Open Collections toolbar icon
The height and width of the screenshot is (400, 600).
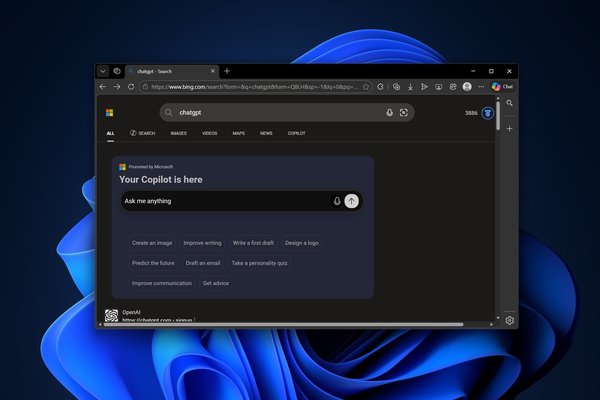coord(396,87)
